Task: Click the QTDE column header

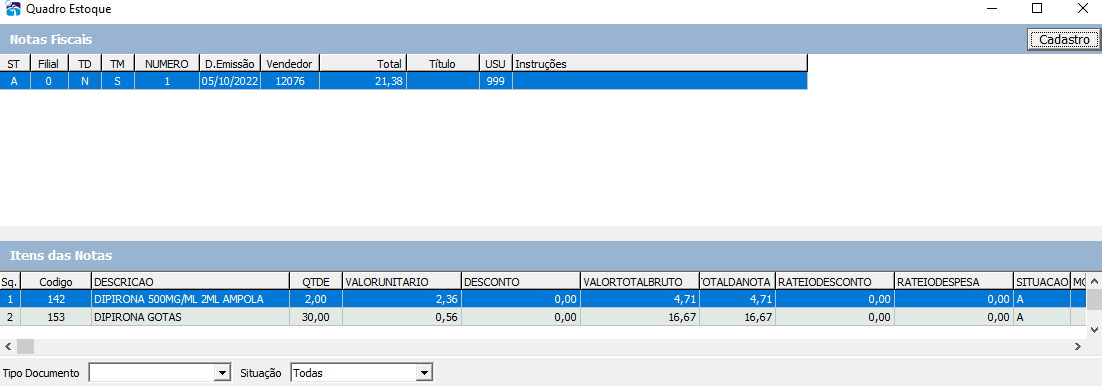Action: pos(316,281)
